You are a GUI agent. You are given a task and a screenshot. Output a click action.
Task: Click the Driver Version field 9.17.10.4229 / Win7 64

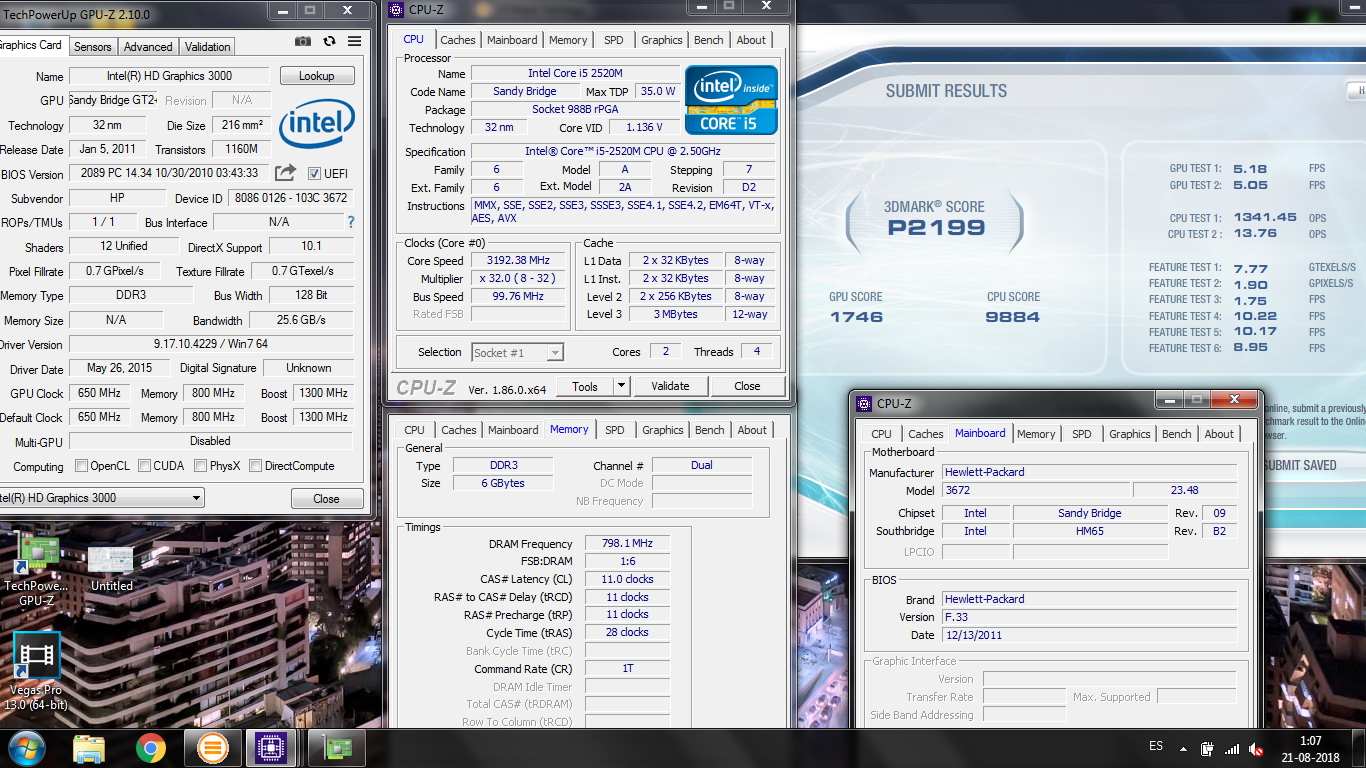[210, 344]
